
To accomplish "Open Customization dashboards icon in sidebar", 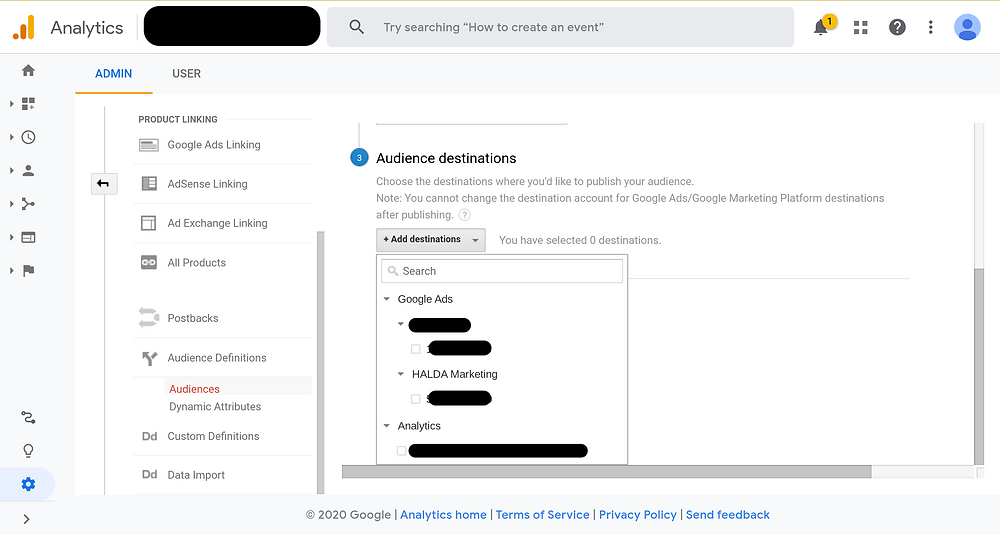I will point(28,103).
